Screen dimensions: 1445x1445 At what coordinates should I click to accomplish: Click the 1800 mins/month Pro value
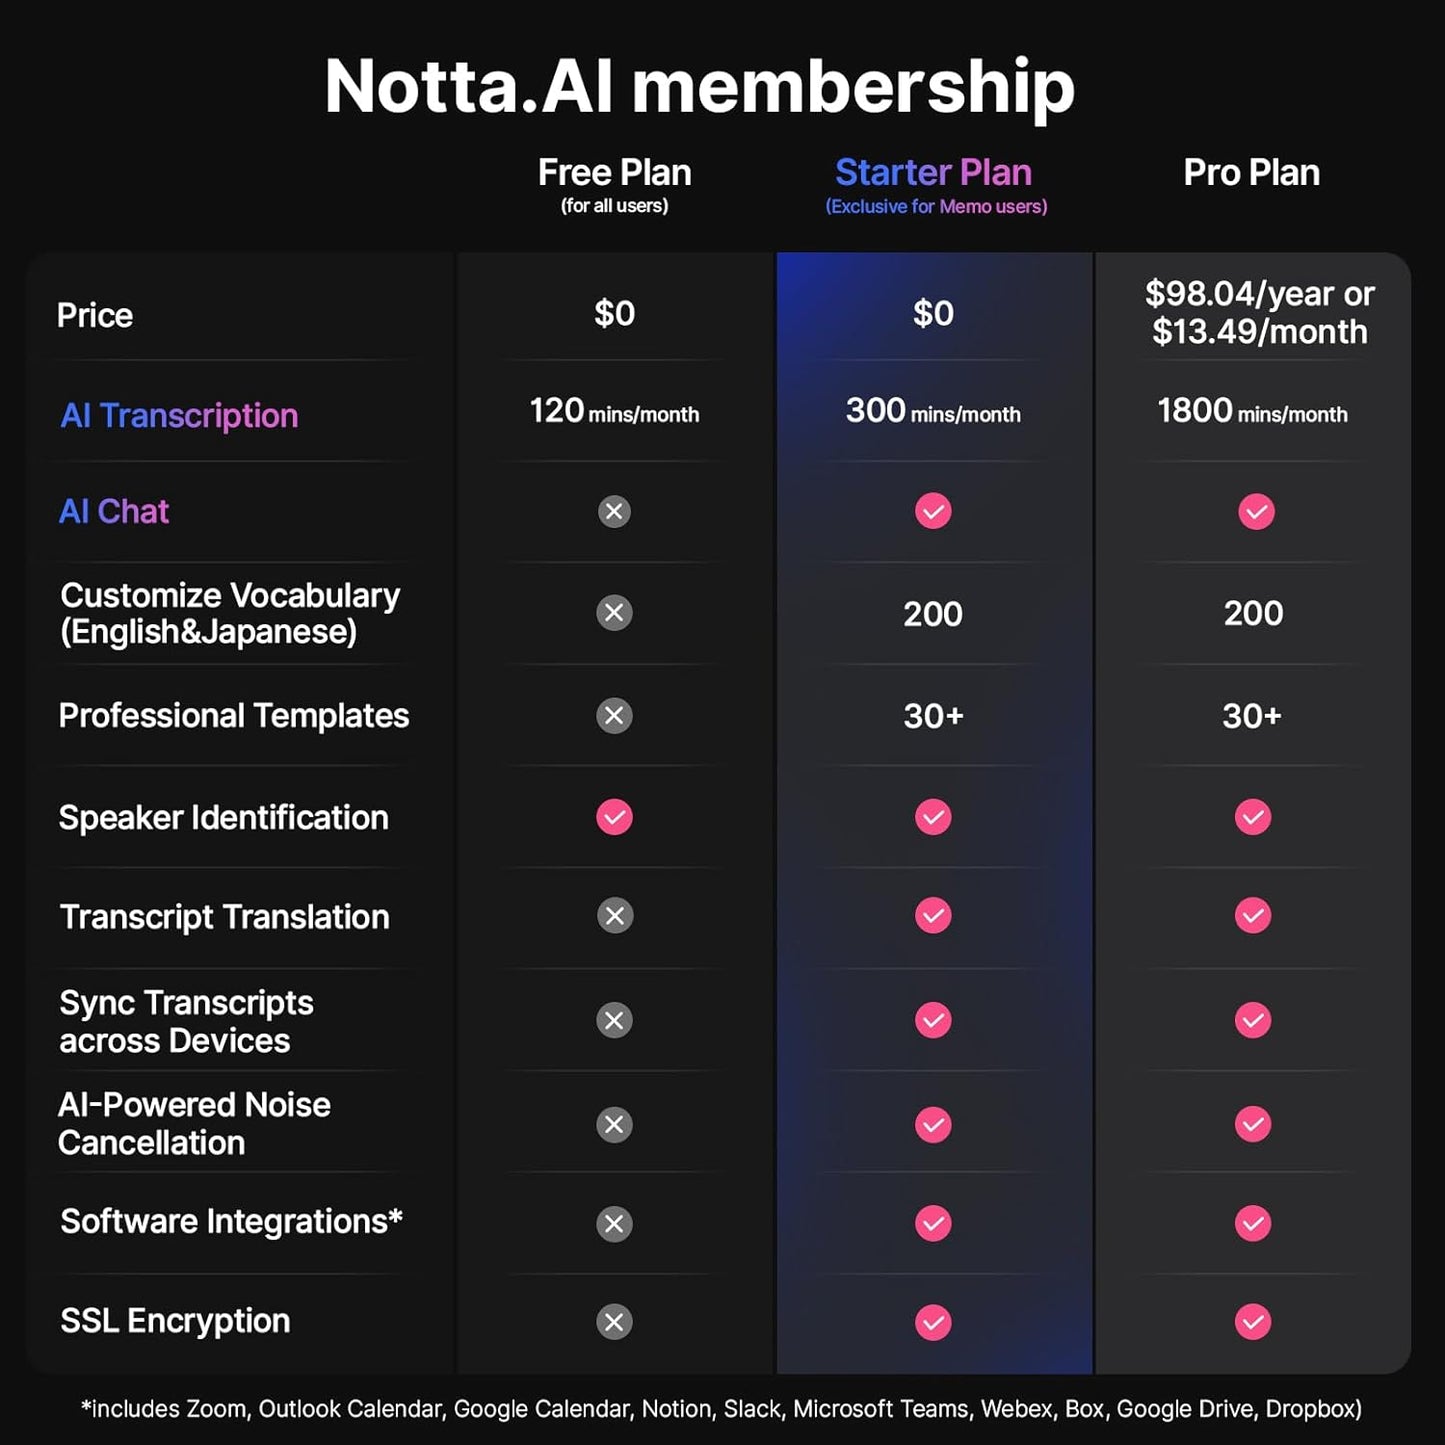coord(1252,411)
